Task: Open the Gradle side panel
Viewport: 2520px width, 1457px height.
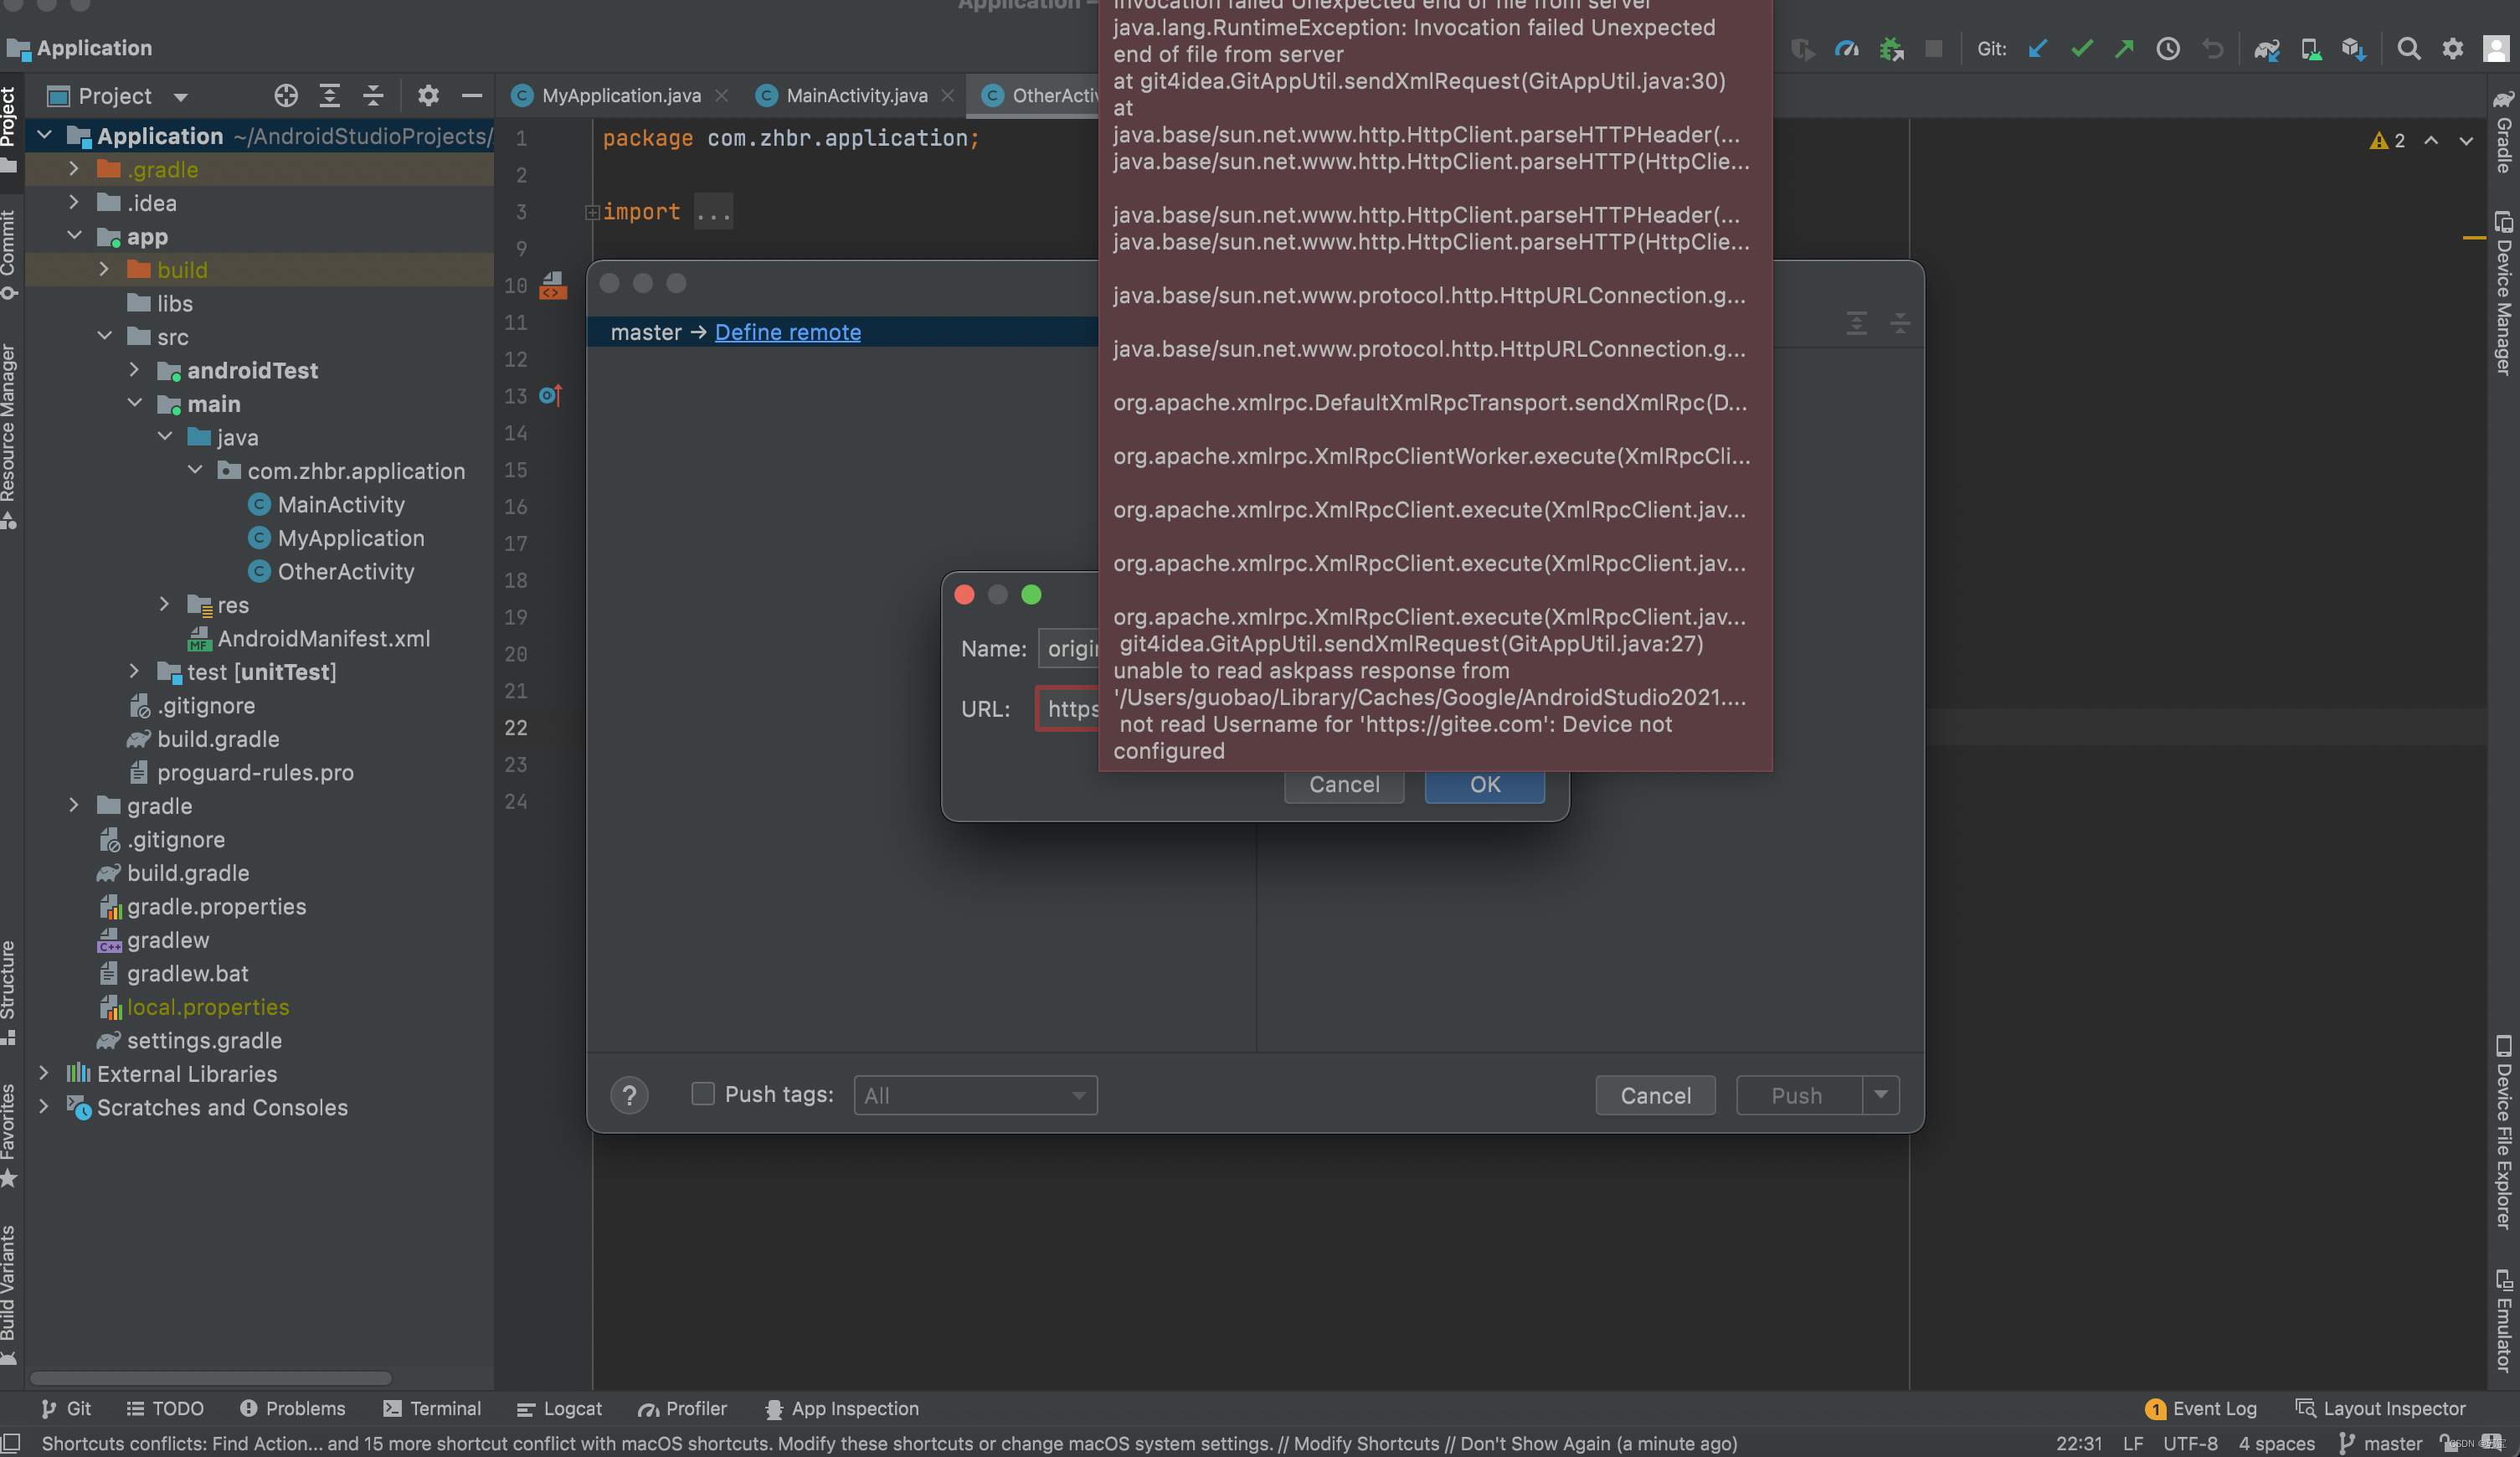Action: pos(2502,133)
